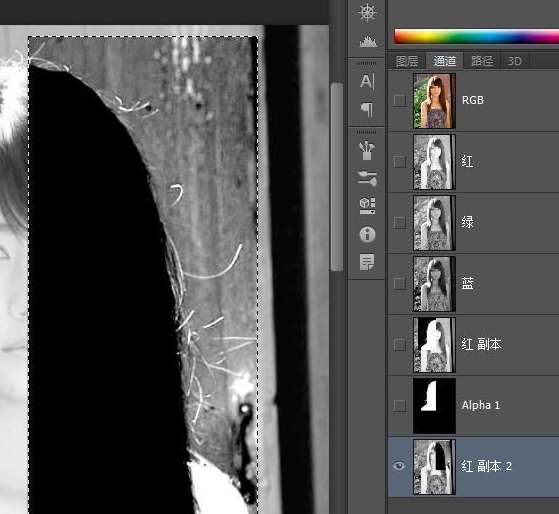Switch to the 路径 tab
This screenshot has width=559, height=514.
[x=482, y=61]
